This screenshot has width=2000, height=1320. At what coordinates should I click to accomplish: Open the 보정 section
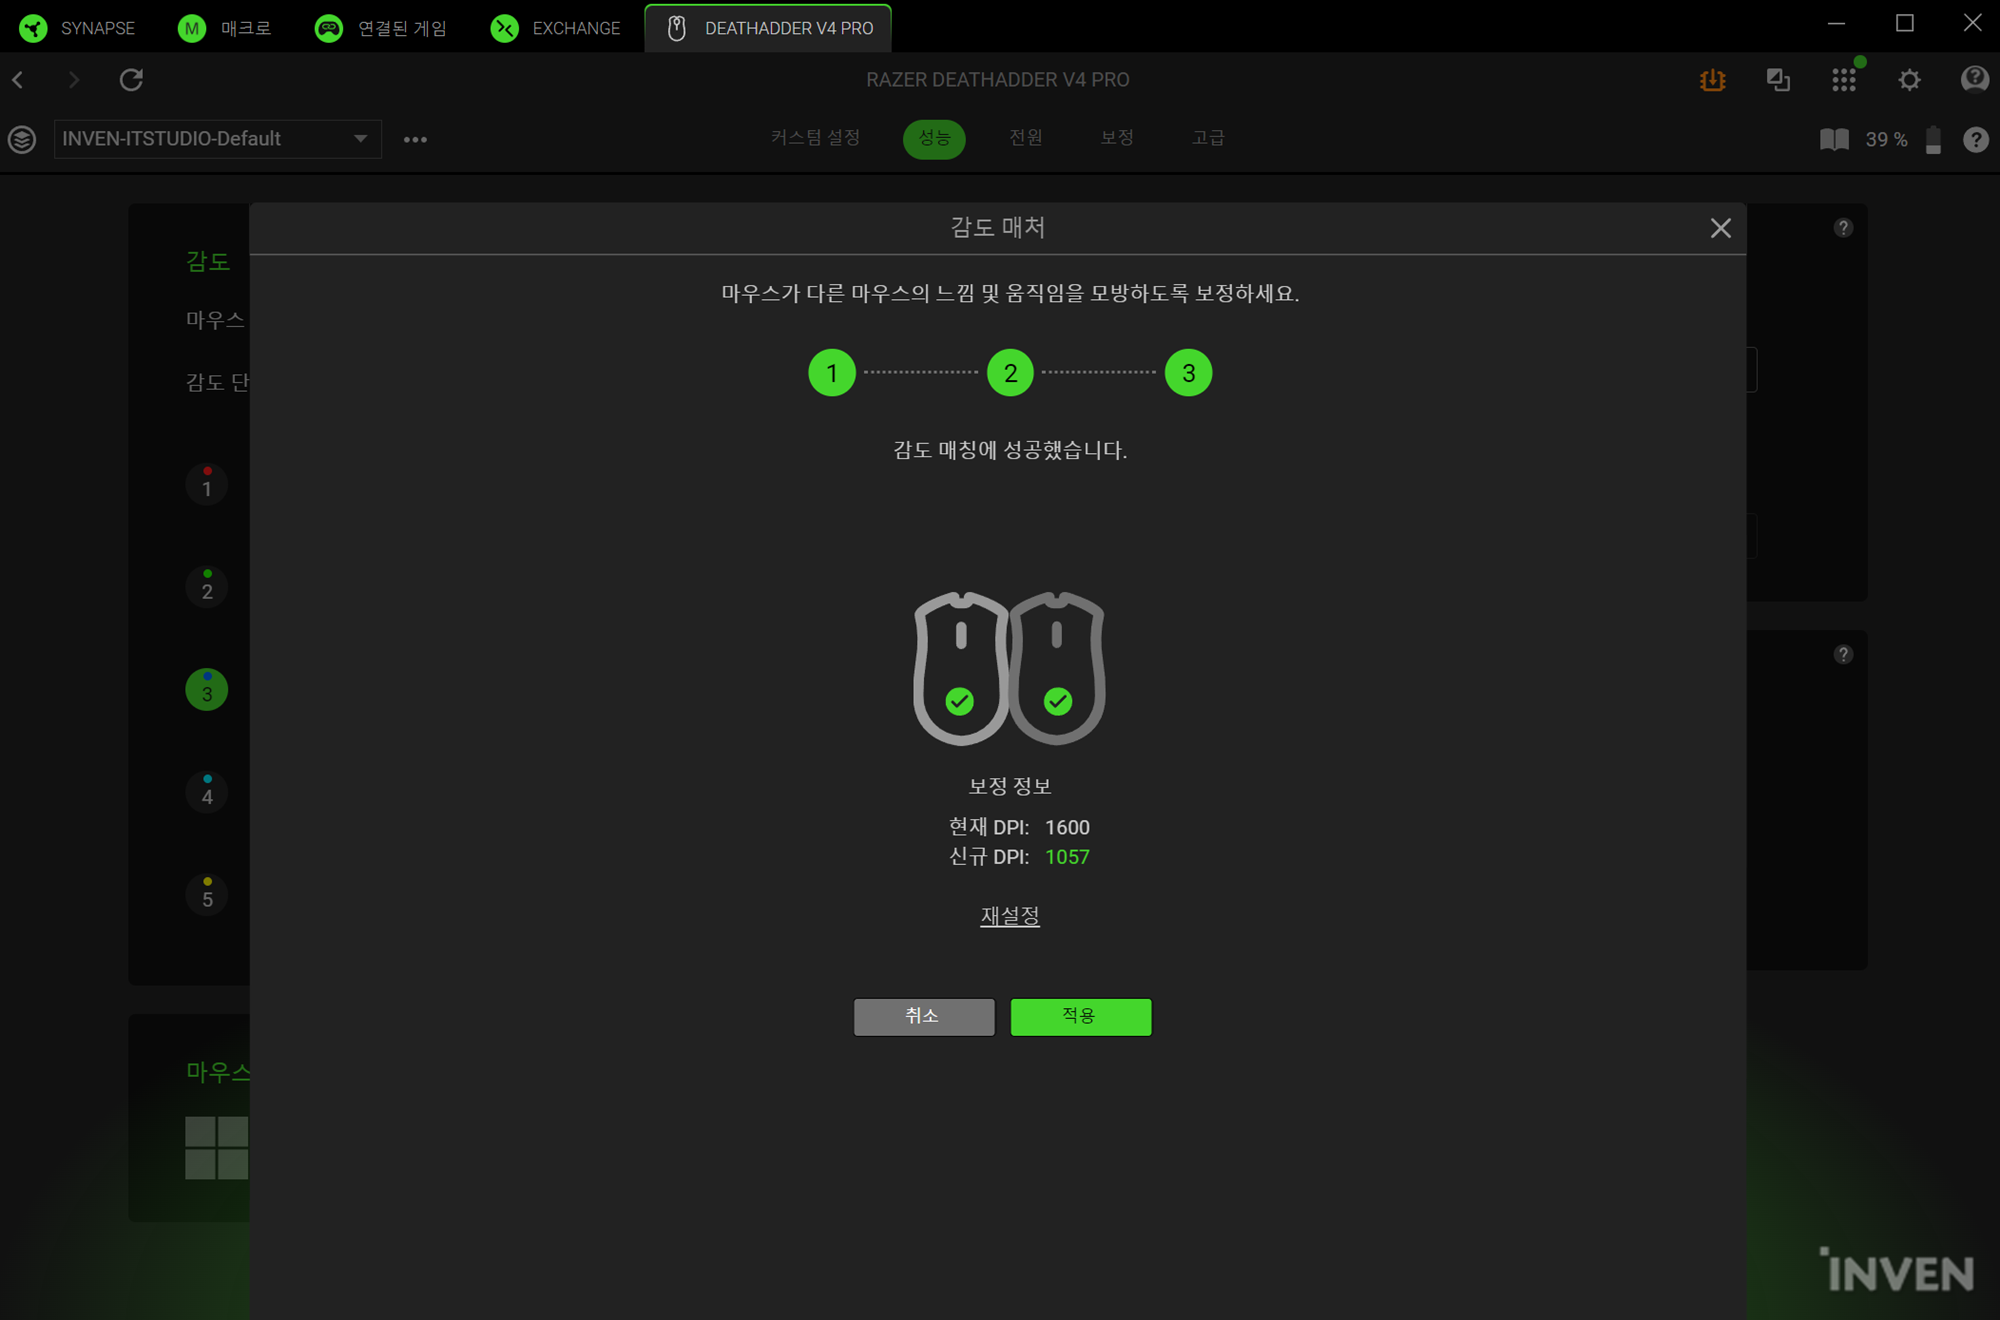click(1117, 138)
